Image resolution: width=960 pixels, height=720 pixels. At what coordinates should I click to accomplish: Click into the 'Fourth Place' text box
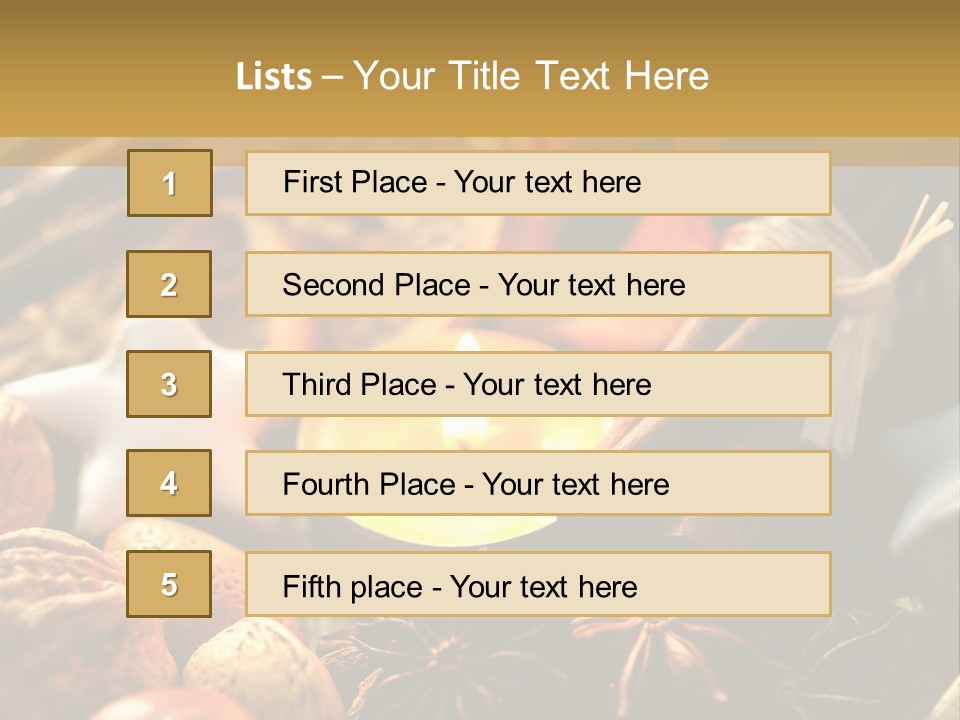[538, 483]
